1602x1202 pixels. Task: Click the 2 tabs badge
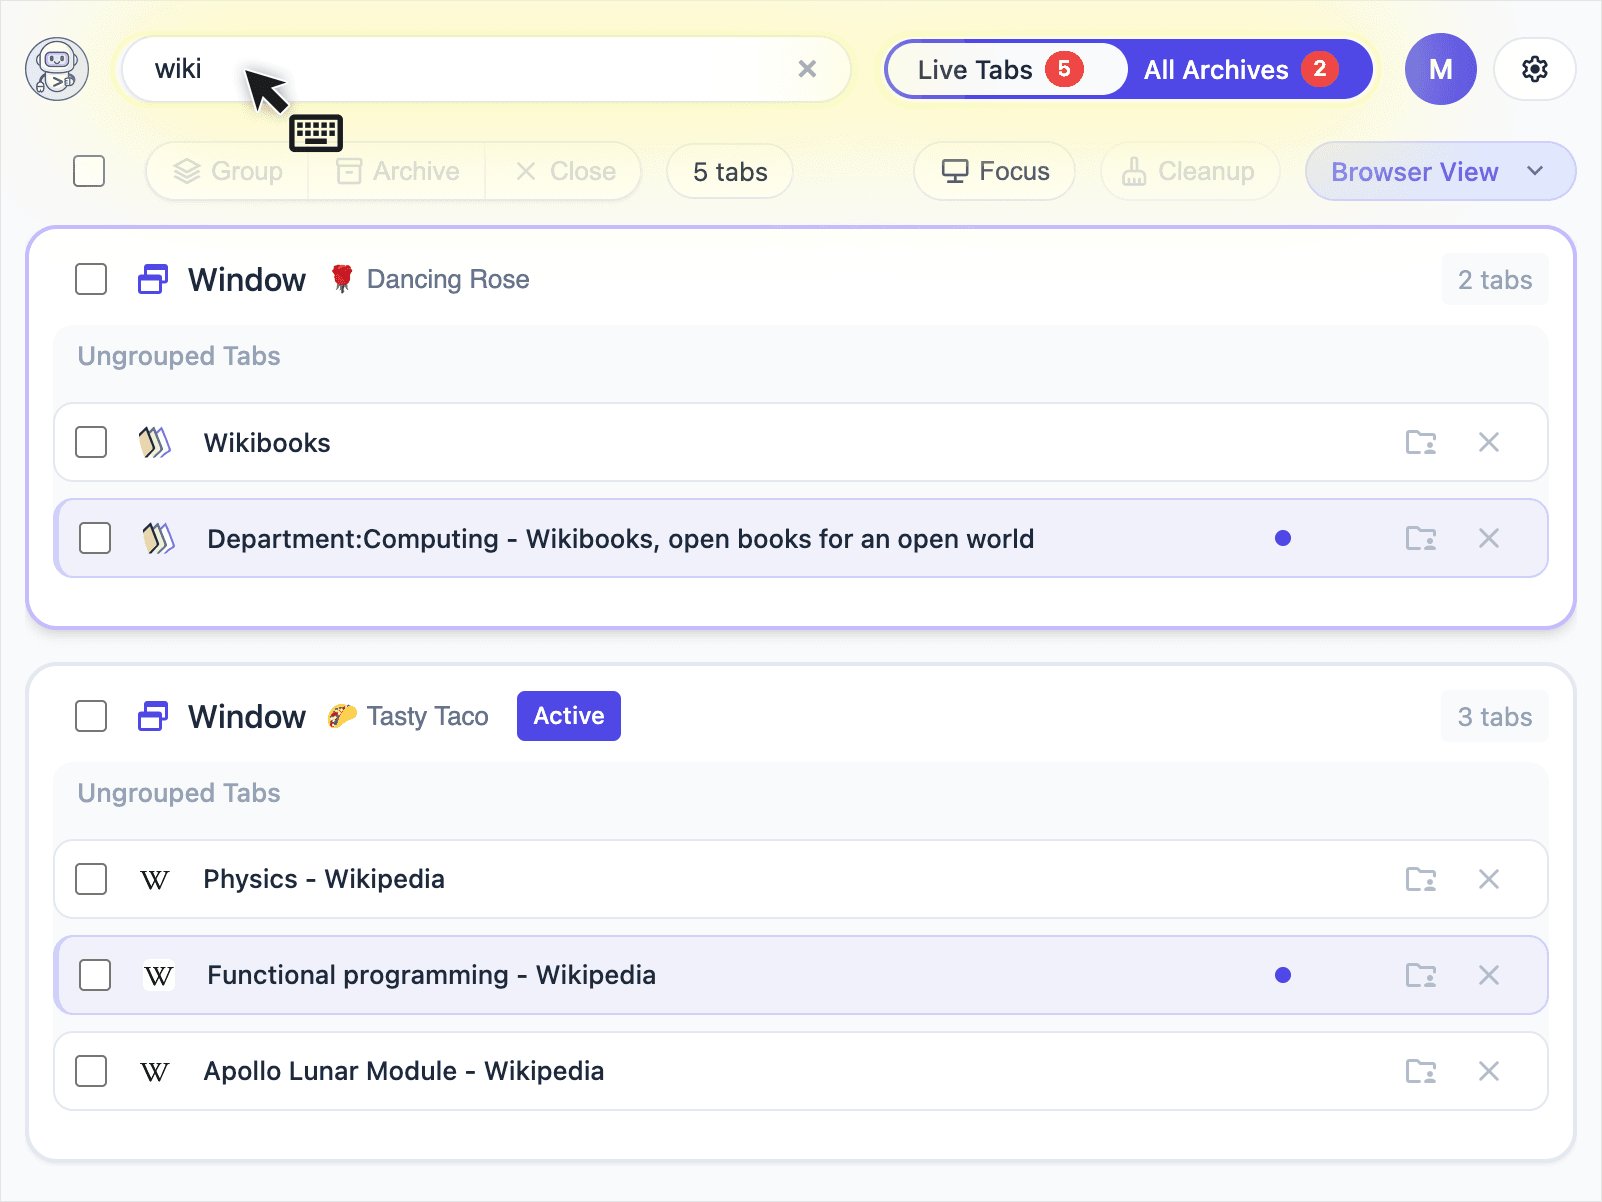tap(1495, 279)
